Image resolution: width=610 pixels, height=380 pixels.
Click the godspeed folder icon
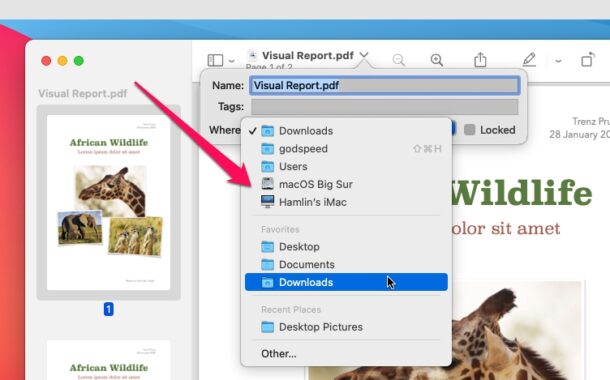pos(267,149)
